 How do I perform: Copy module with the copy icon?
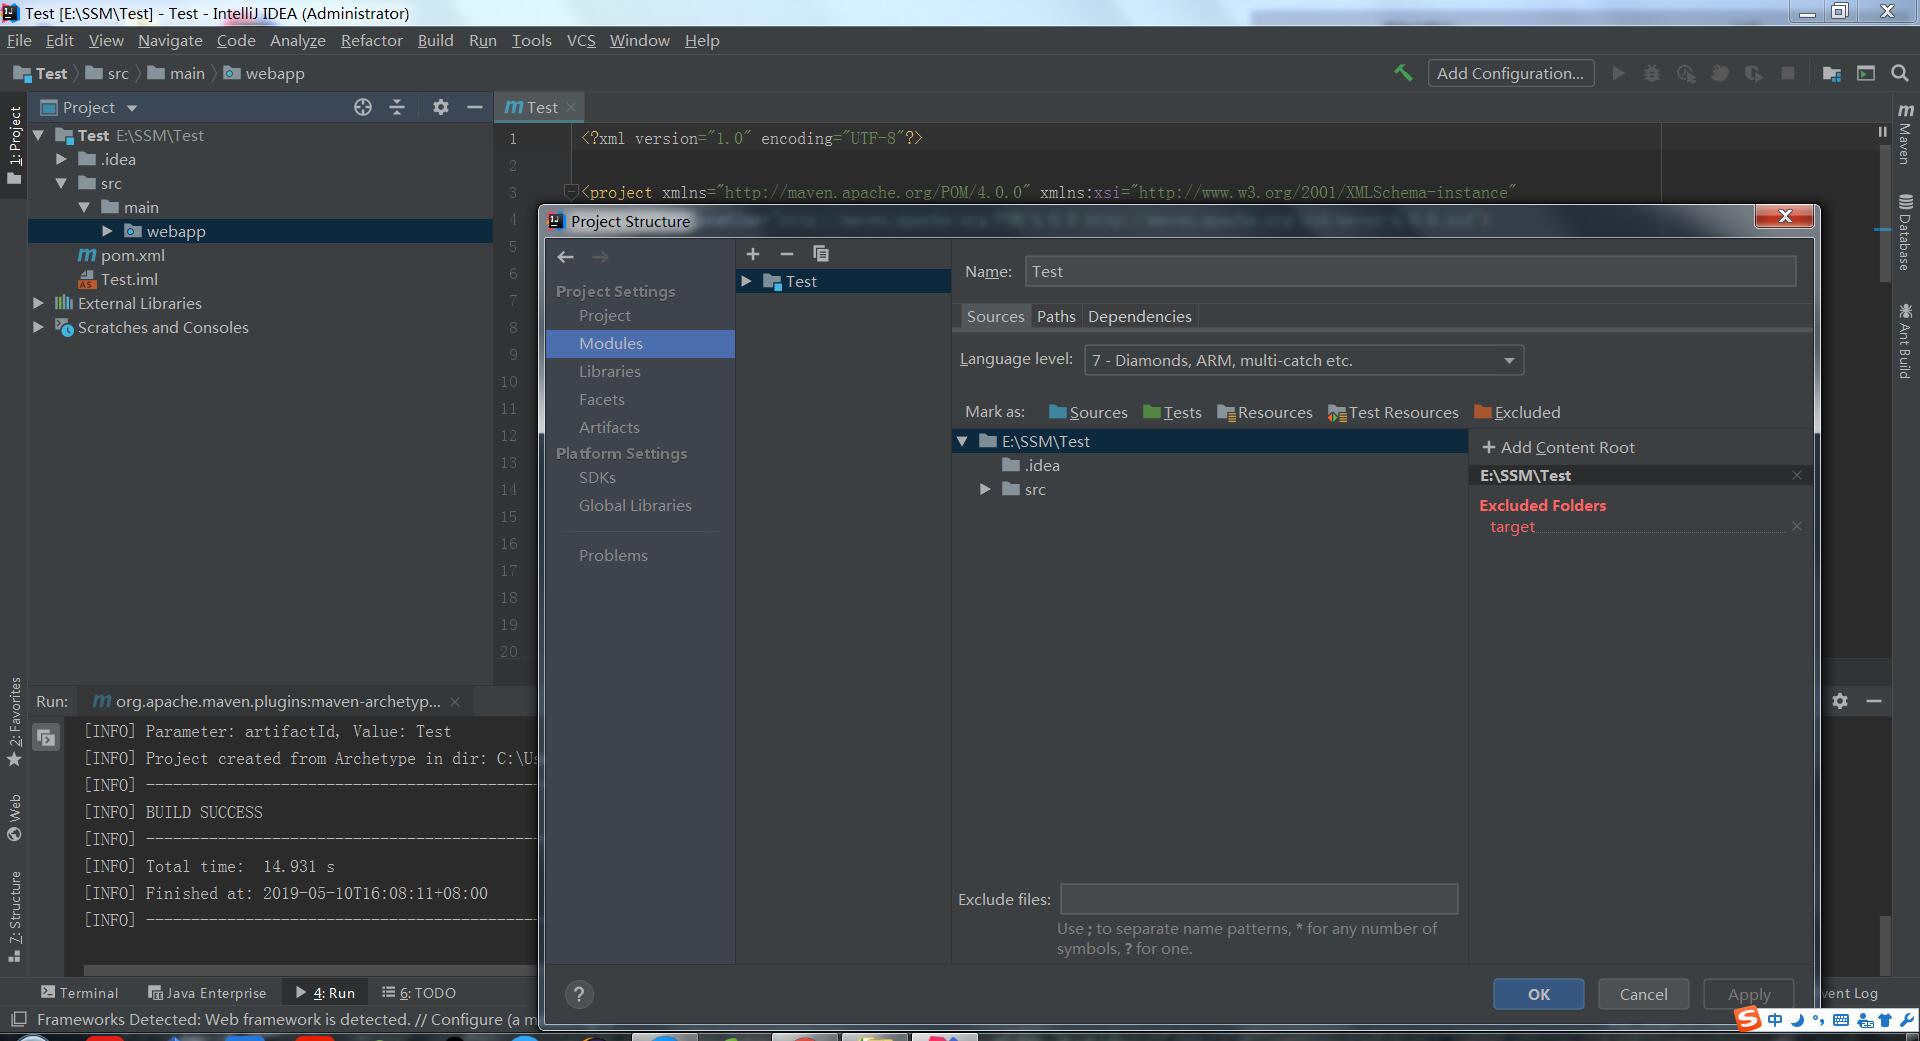tap(821, 254)
